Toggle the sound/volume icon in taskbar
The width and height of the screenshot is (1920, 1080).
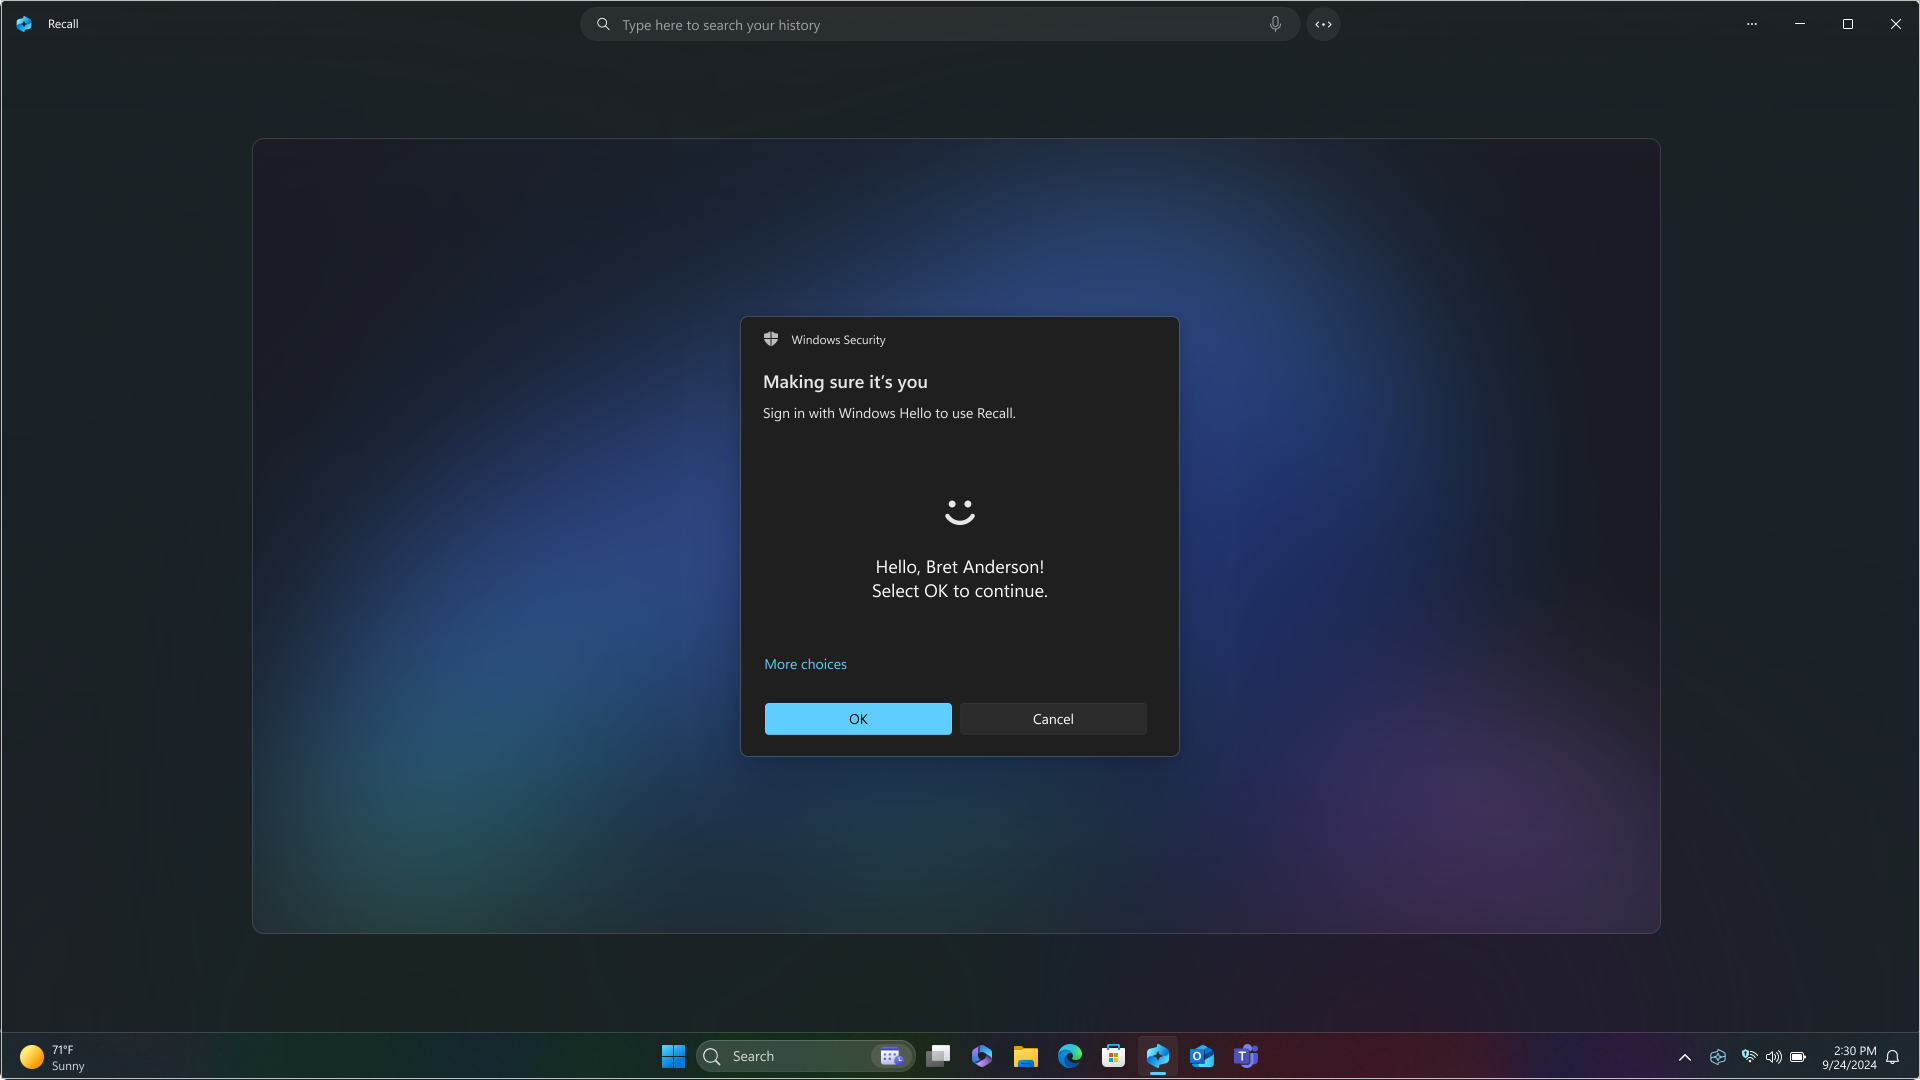click(x=1774, y=1056)
